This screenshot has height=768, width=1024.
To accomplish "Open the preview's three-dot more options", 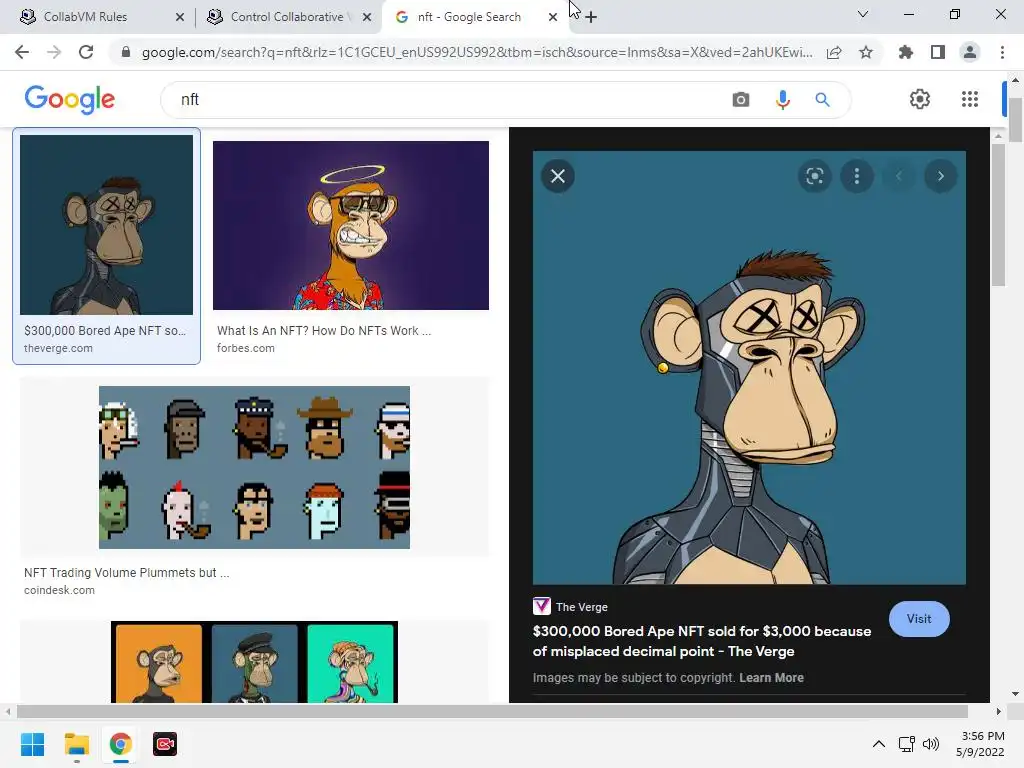I will [857, 176].
